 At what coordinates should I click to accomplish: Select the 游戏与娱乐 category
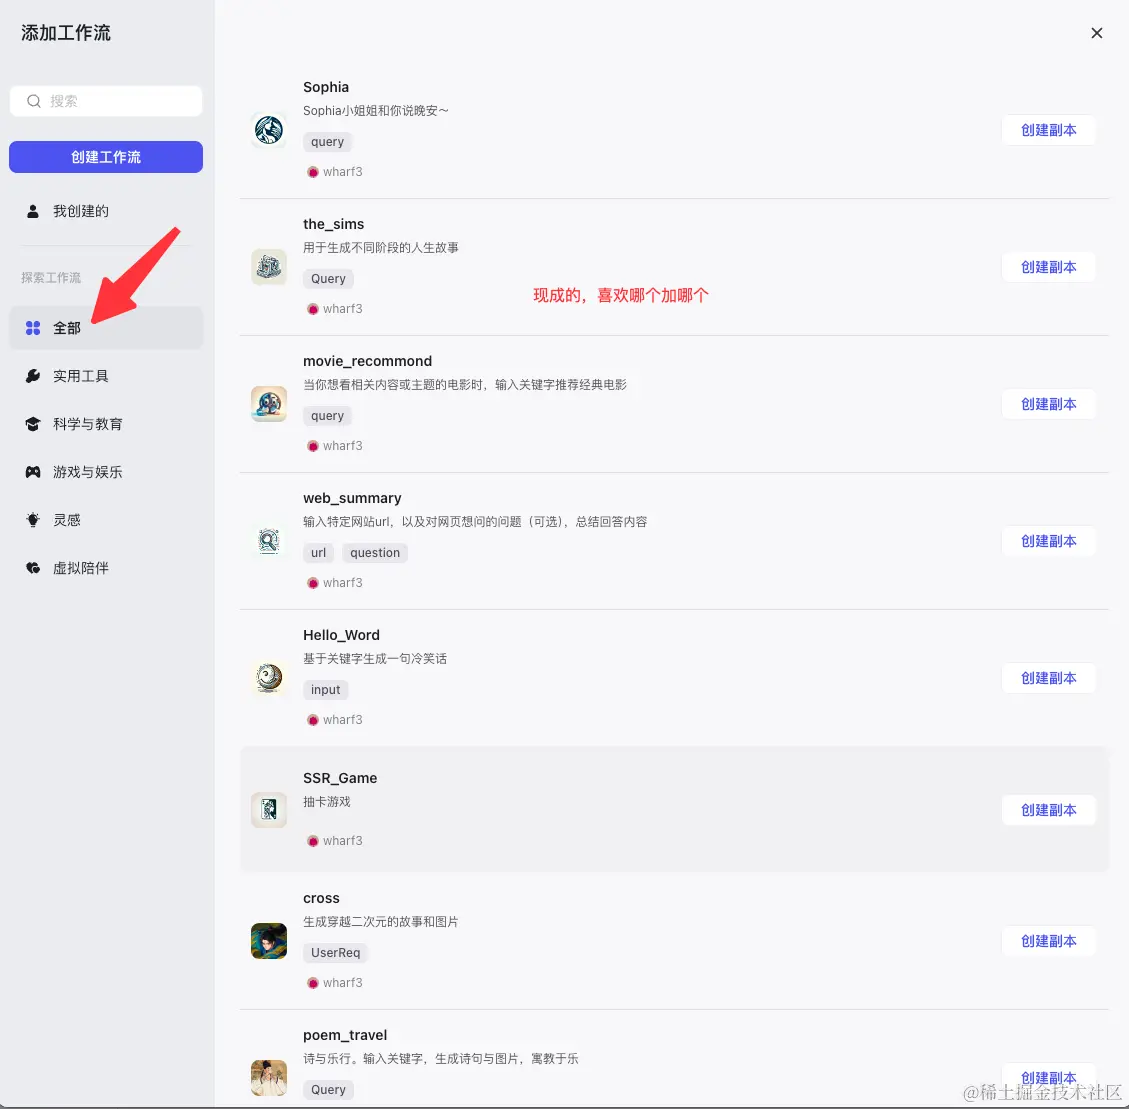(106, 472)
